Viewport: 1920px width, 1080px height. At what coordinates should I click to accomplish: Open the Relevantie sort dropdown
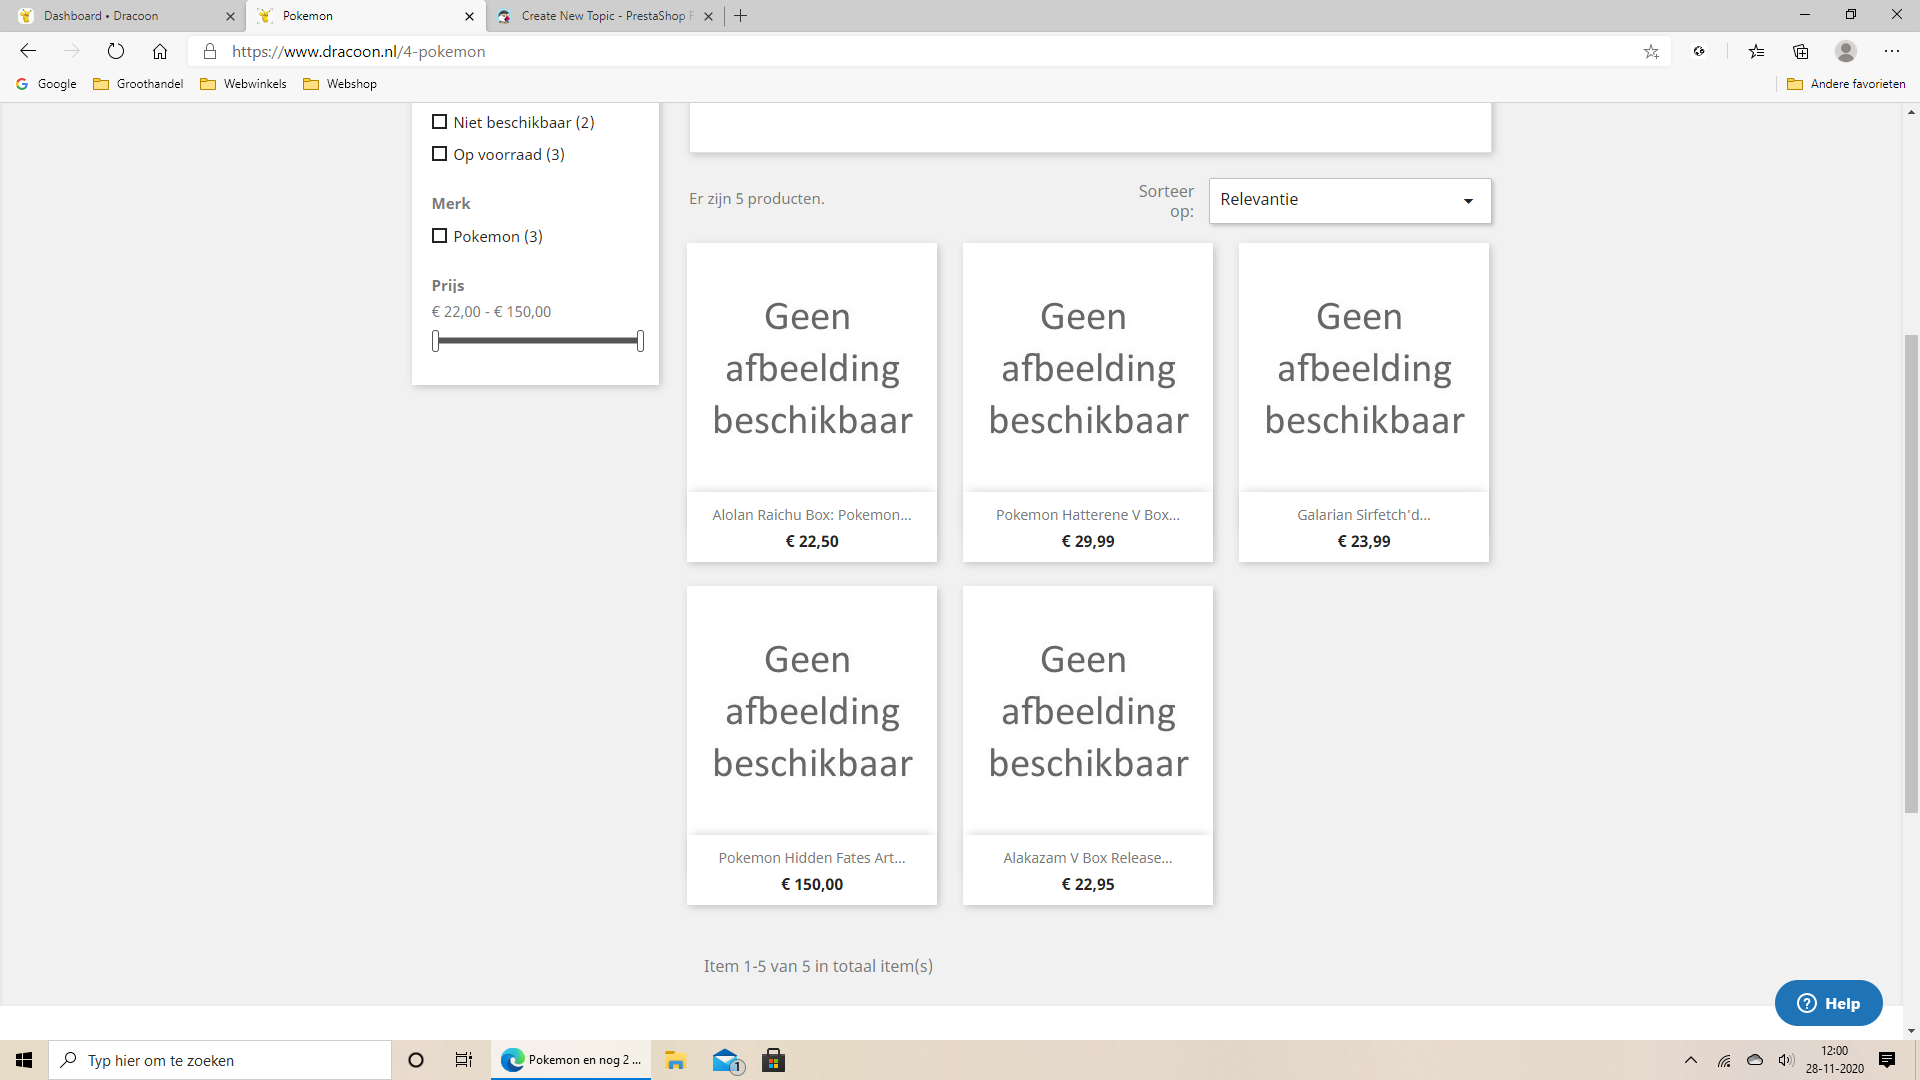point(1349,200)
